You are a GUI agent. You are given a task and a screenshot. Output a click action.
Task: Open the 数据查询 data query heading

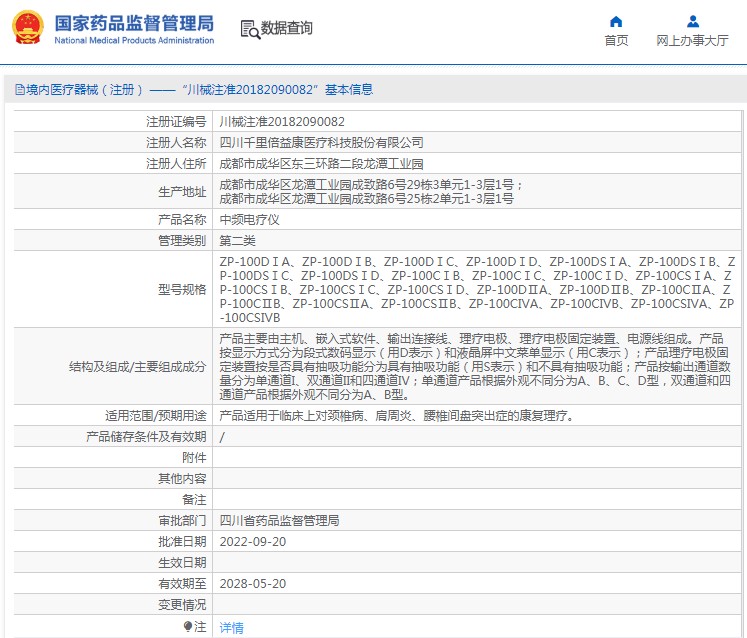pyautogui.click(x=286, y=29)
